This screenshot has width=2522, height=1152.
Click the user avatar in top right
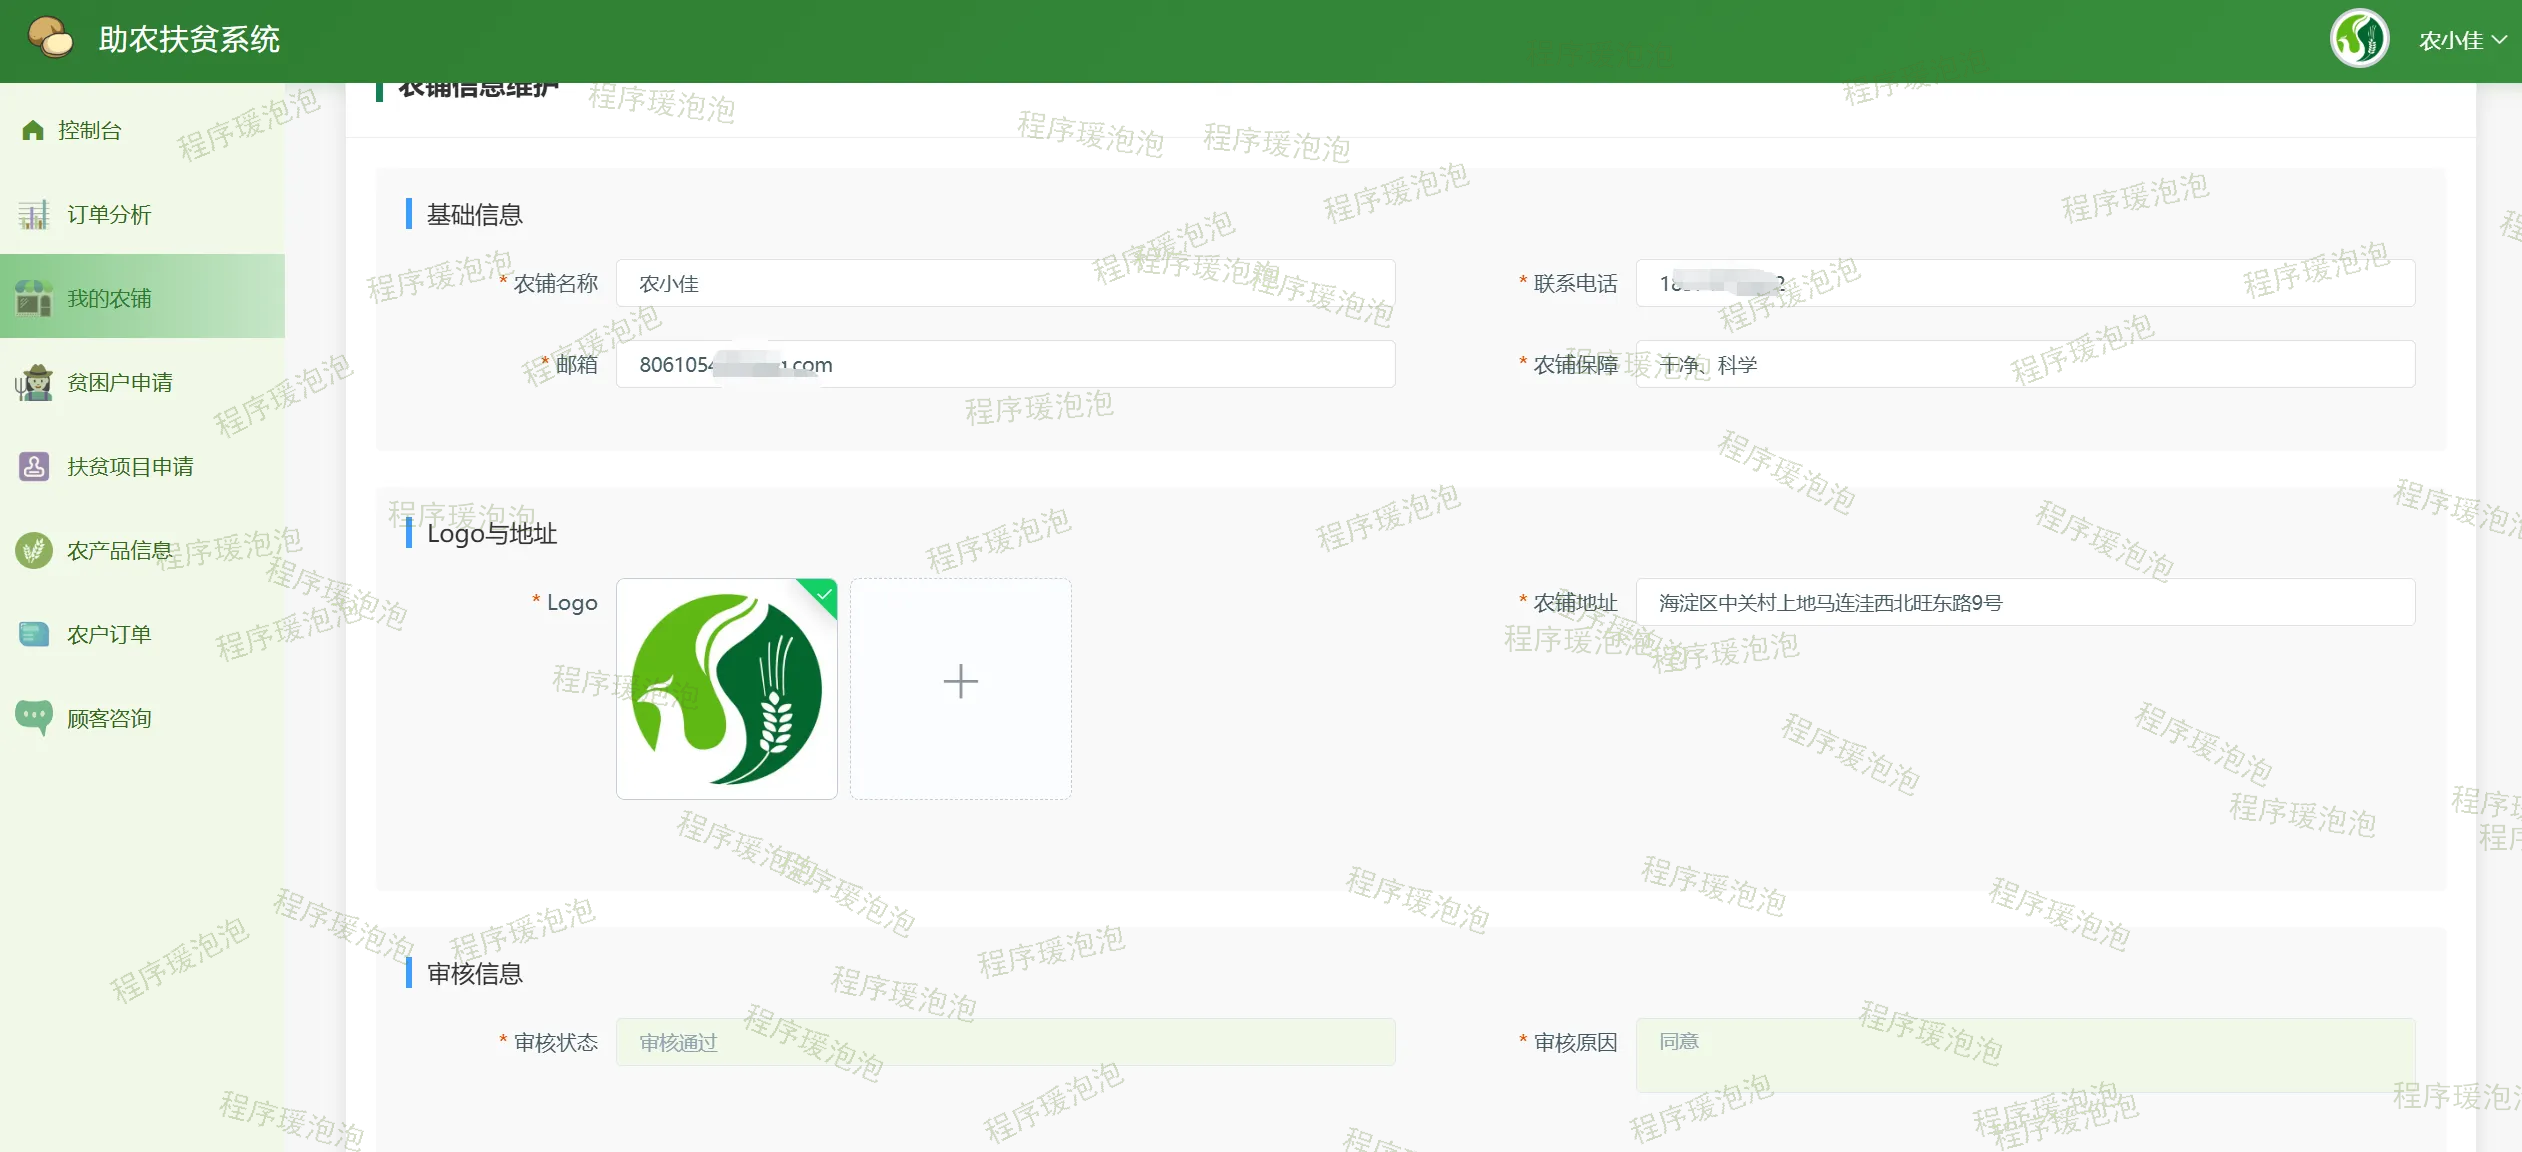click(x=2359, y=39)
